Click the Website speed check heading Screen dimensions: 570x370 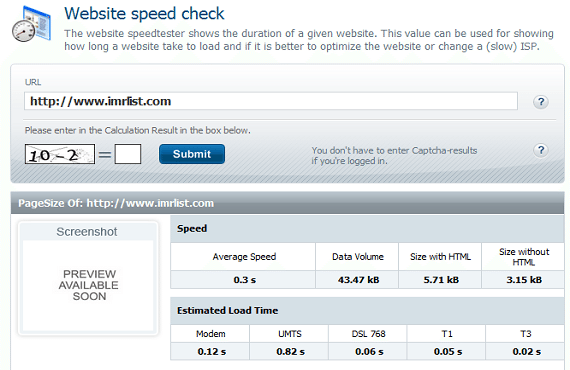pyautogui.click(x=144, y=14)
